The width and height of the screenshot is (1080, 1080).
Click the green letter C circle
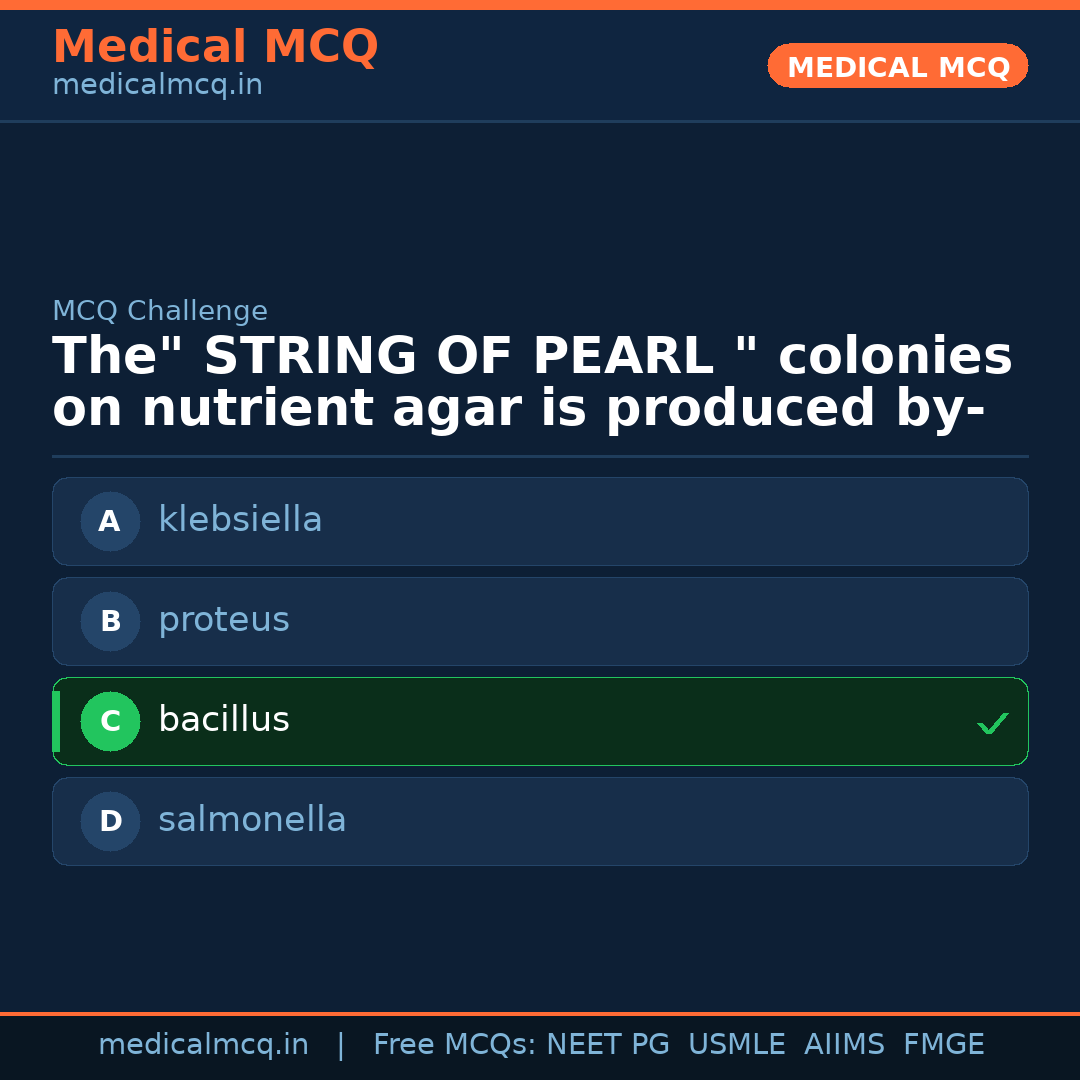tap(110, 721)
